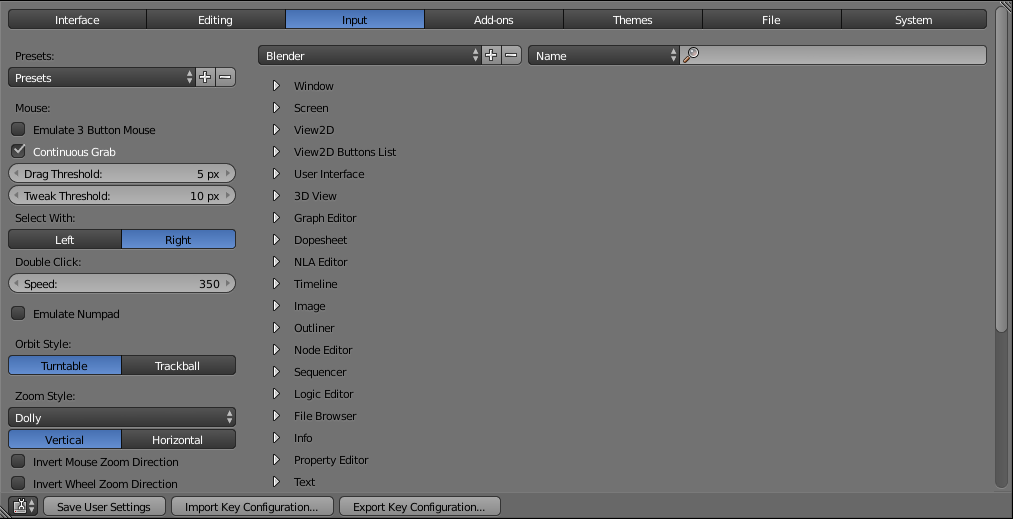Screen dimensions: 1013x519
Task: Select Trackball orbit style
Action: pos(178,366)
